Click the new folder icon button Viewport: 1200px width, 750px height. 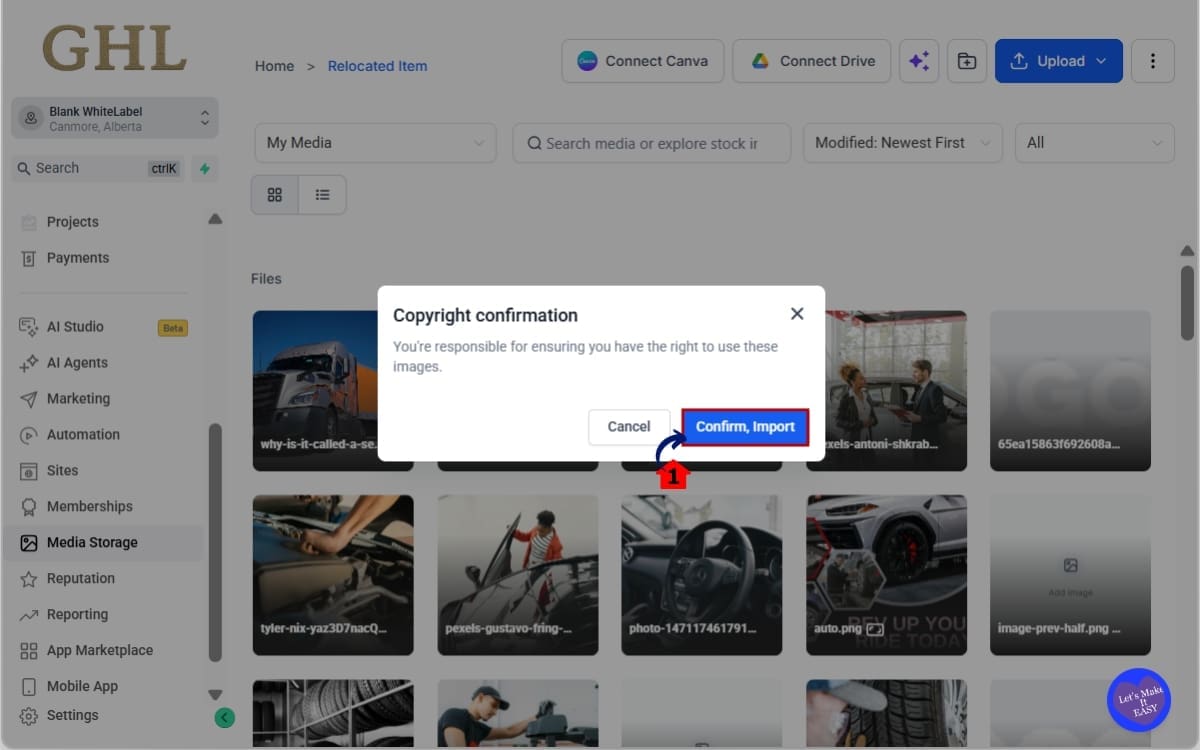967,61
